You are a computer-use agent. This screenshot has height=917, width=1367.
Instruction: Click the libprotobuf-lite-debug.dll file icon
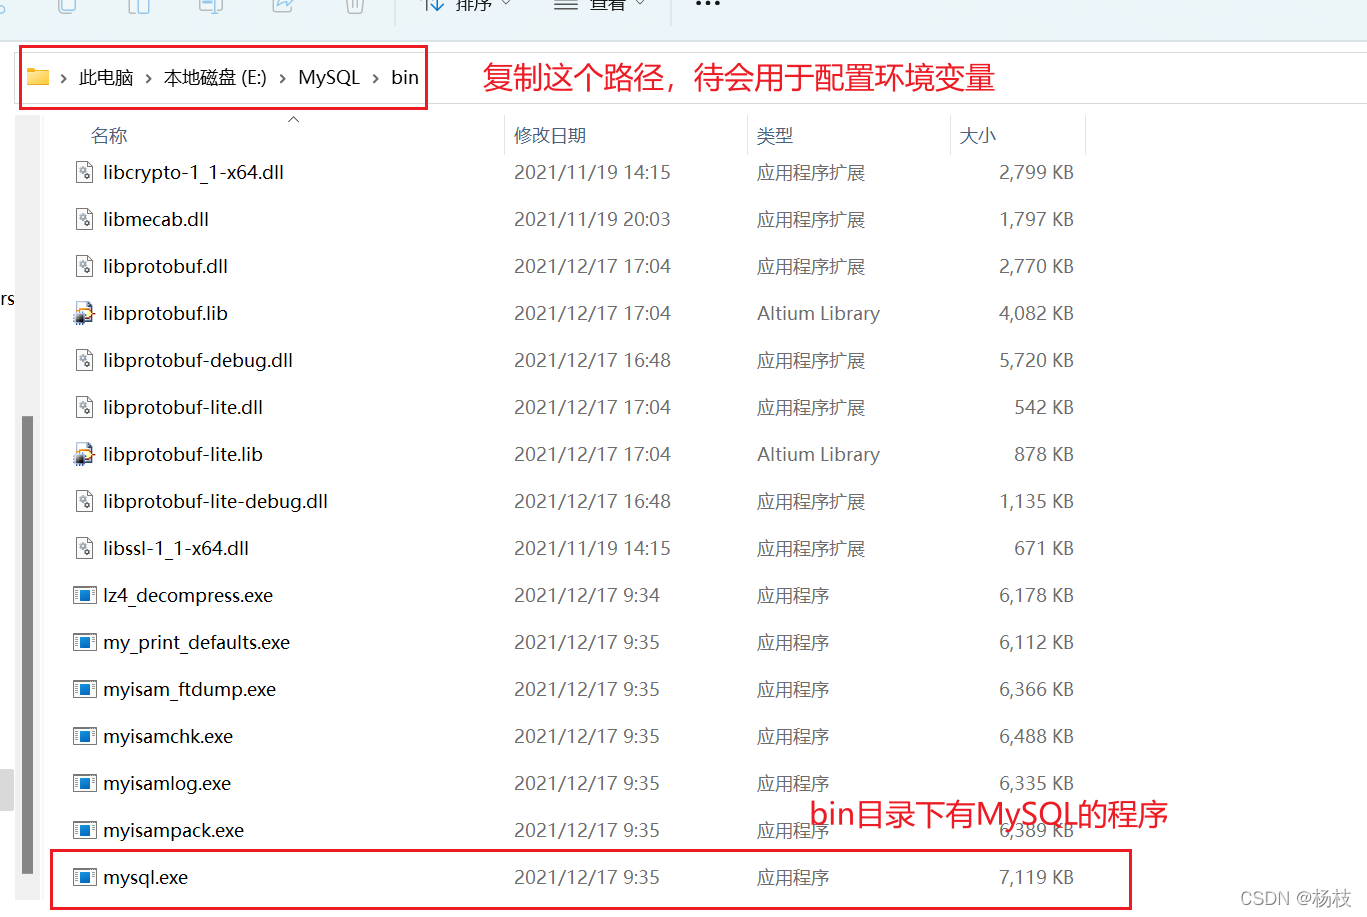85,502
